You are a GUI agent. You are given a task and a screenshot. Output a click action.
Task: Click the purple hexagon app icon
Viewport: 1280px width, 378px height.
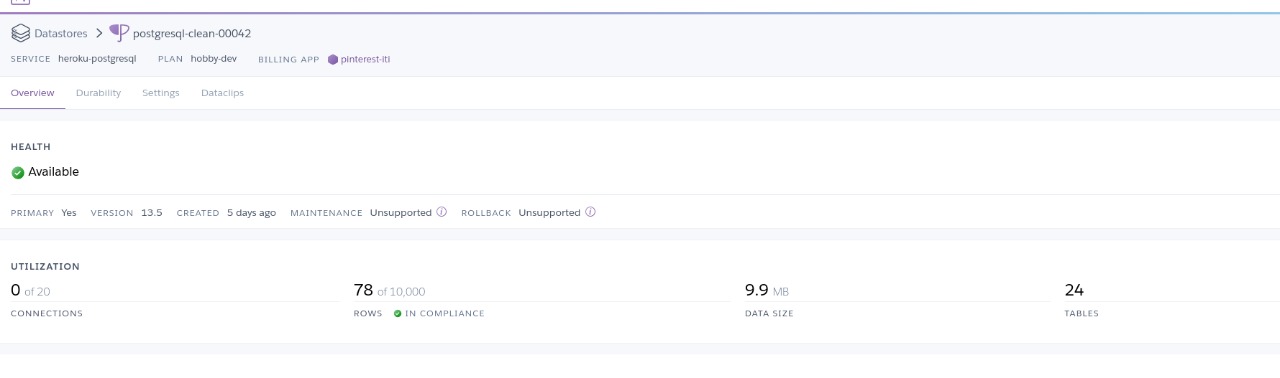333,59
